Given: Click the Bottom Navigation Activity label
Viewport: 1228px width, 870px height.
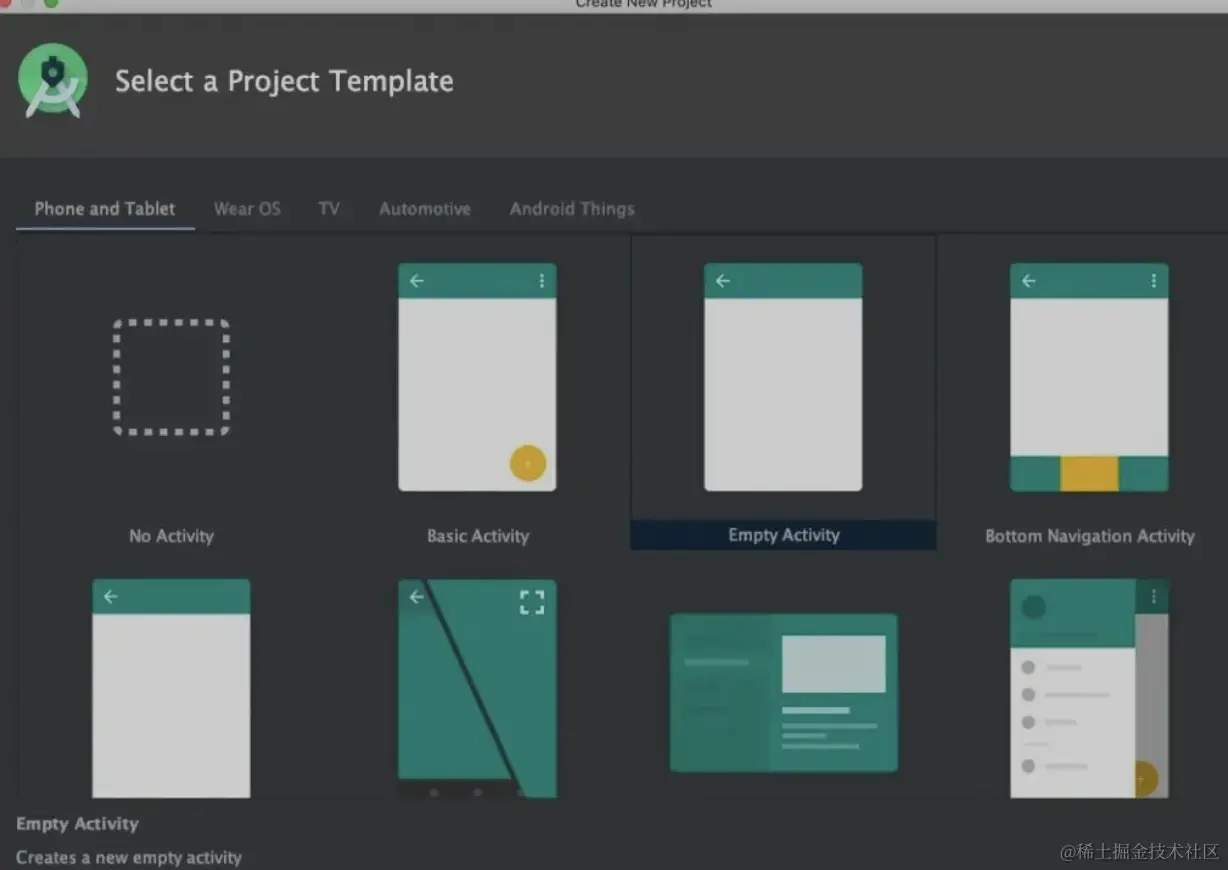Looking at the screenshot, I should coord(1090,536).
